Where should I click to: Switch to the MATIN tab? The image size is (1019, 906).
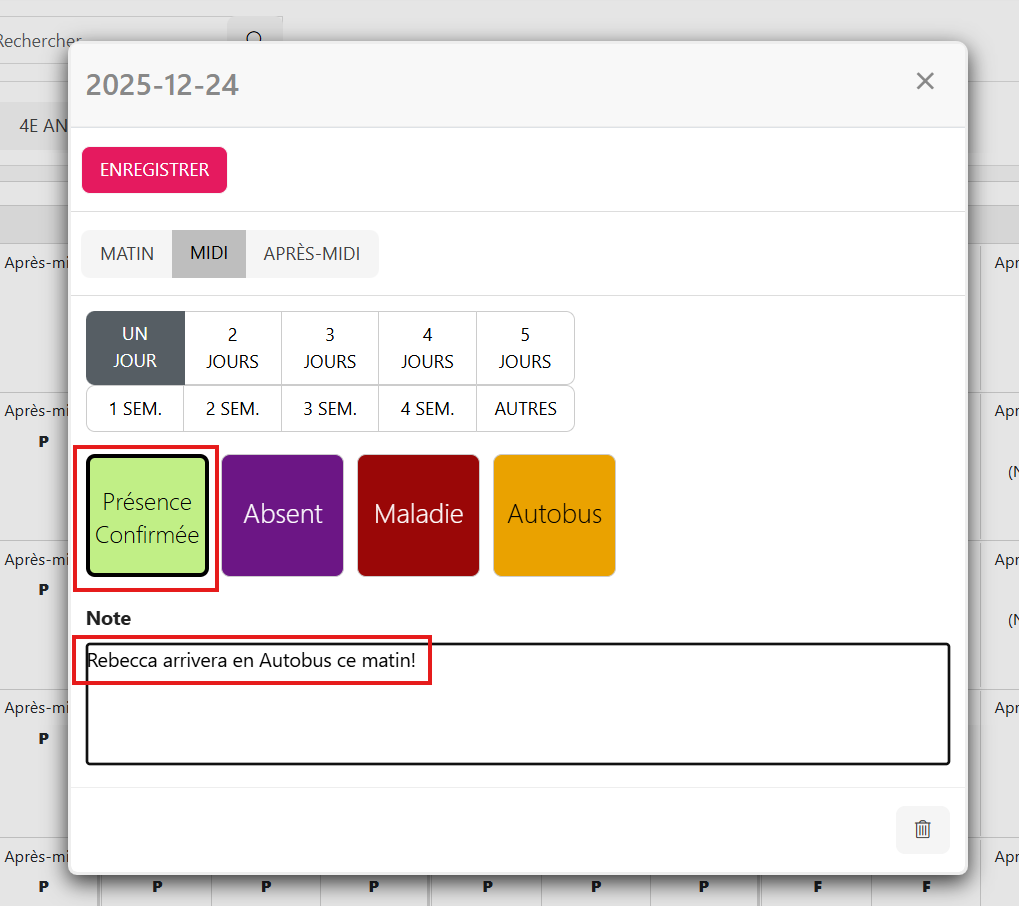click(127, 254)
